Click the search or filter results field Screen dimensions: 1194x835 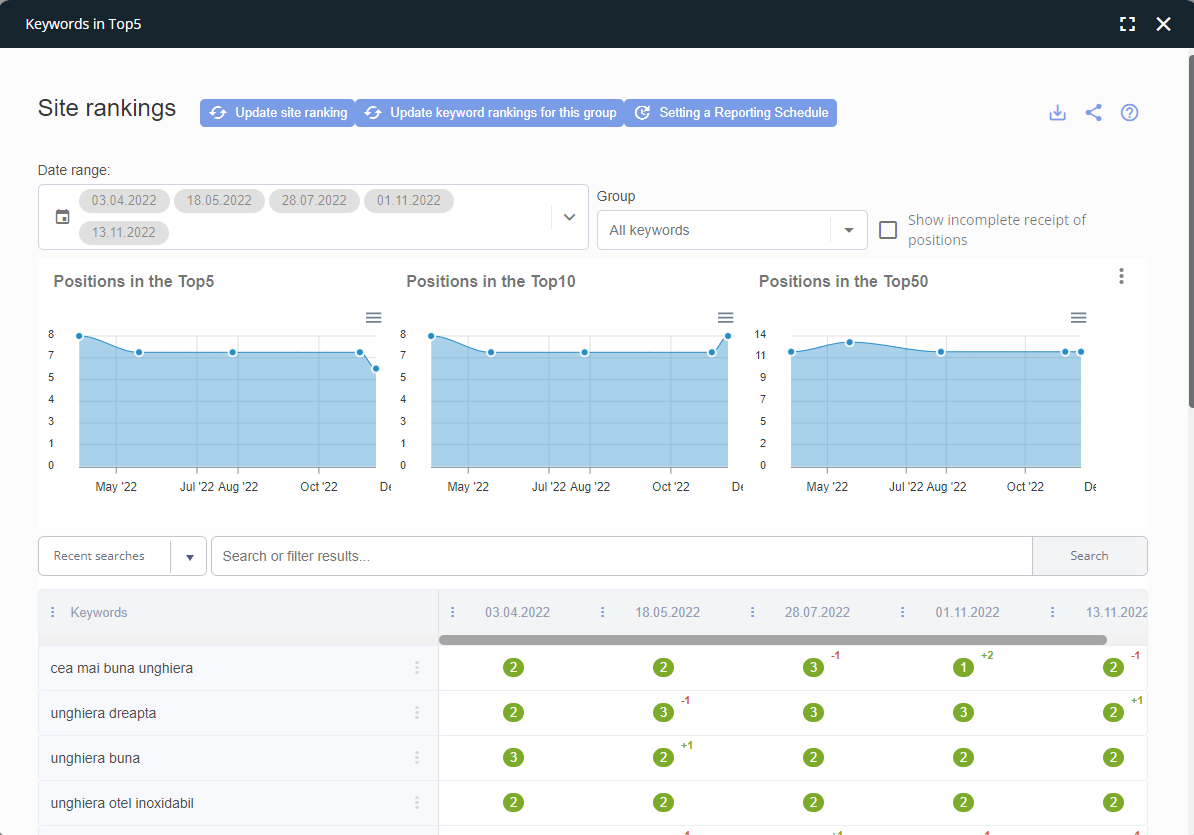621,556
